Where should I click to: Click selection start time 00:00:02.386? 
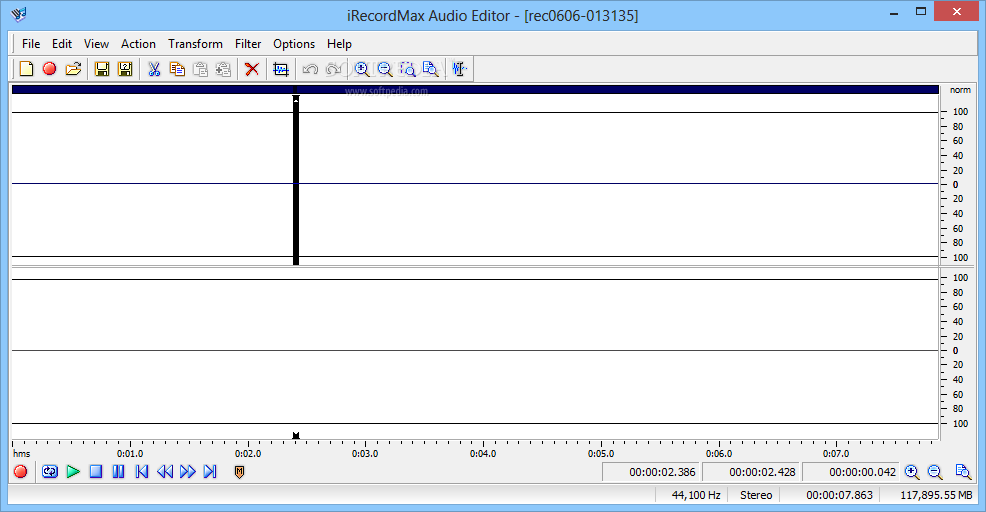[x=651, y=472]
